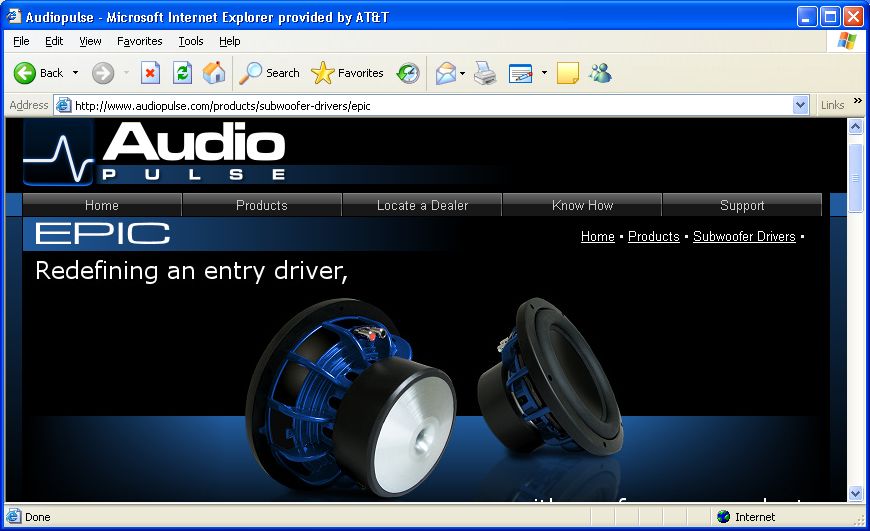Click the Stop loading icon
The height and width of the screenshot is (531, 870).
tap(150, 73)
